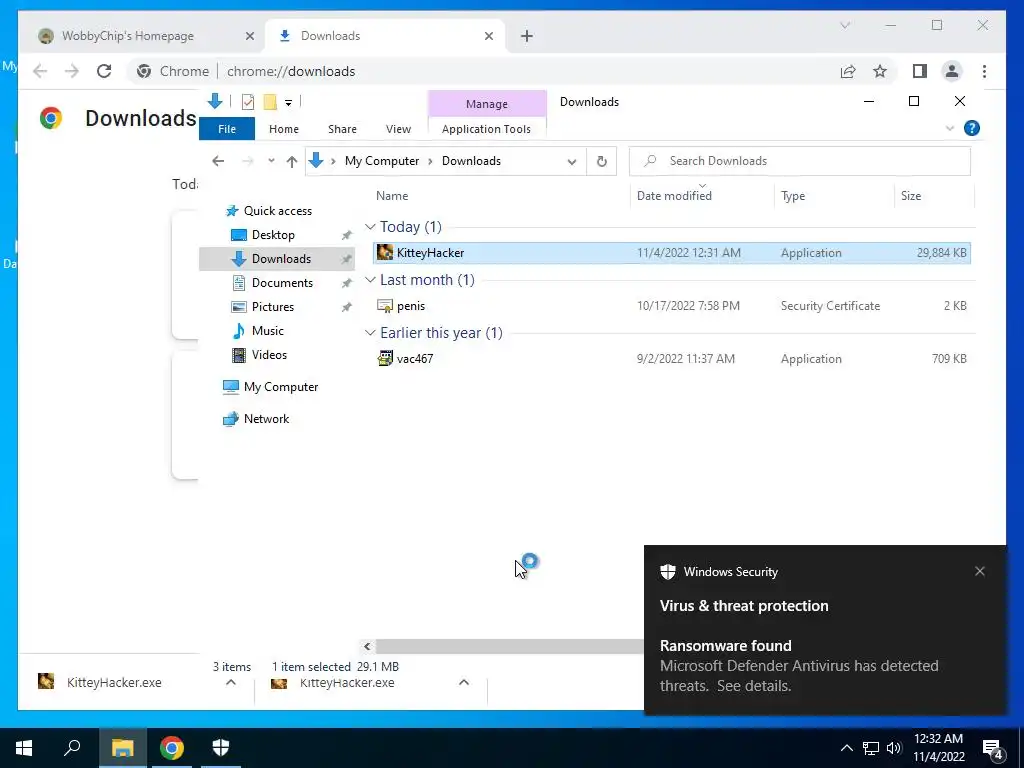Dismiss the Windows Security notification
Viewport: 1024px width, 768px height.
tap(980, 571)
